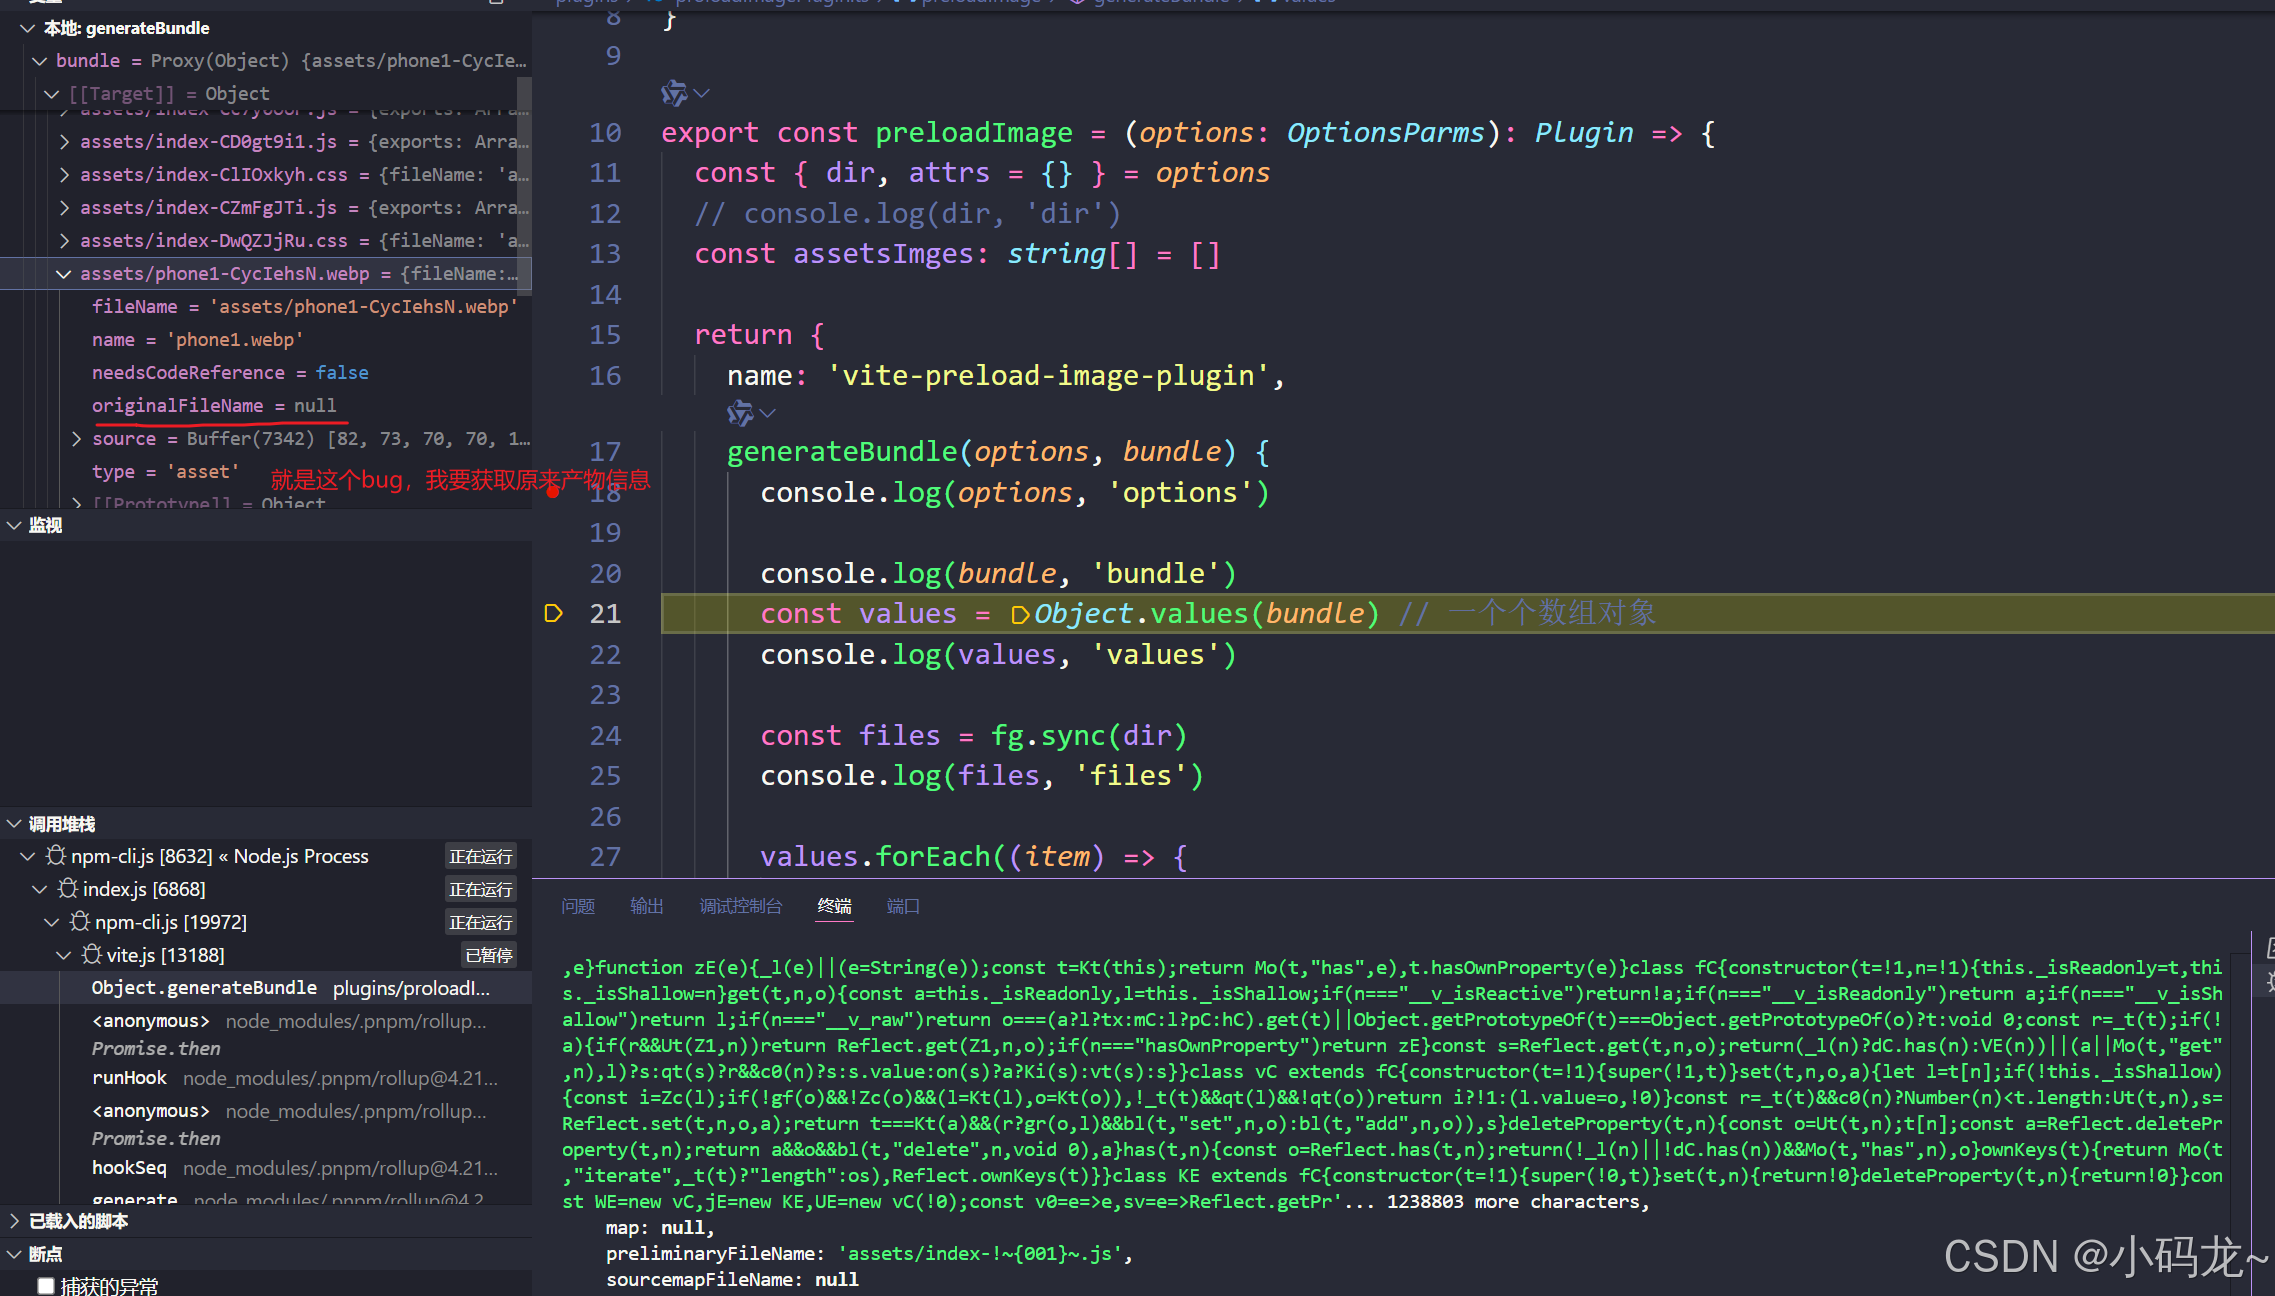
Task: Click the inline step-target marker before Object.values
Action: tap(1019, 614)
